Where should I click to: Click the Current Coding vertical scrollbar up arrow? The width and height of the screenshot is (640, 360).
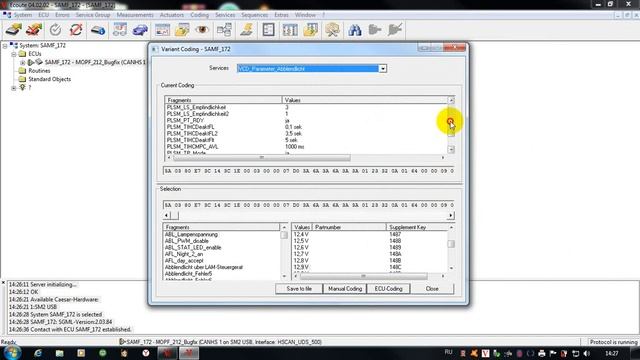pos(451,100)
